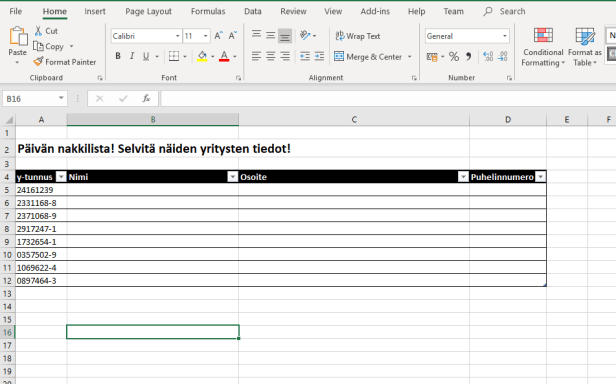The width and height of the screenshot is (616, 384).
Task: Switch to the Page Layout tab
Action: click(x=148, y=11)
